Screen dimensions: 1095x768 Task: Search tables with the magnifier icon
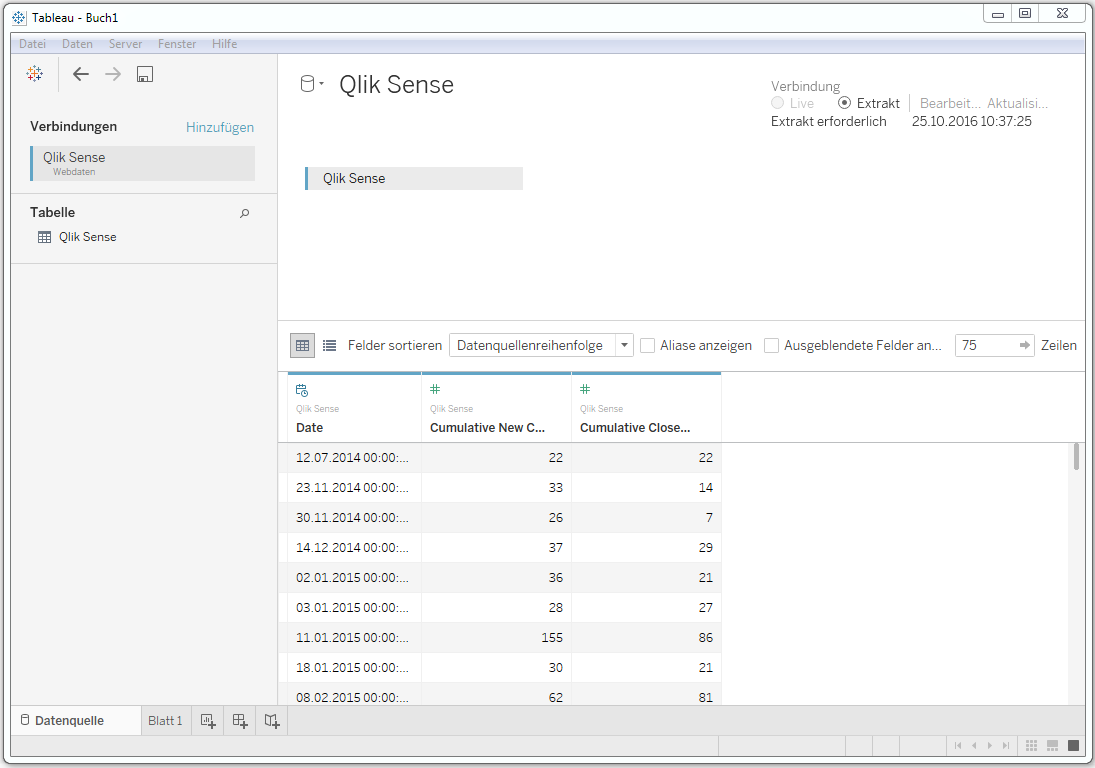tap(244, 213)
